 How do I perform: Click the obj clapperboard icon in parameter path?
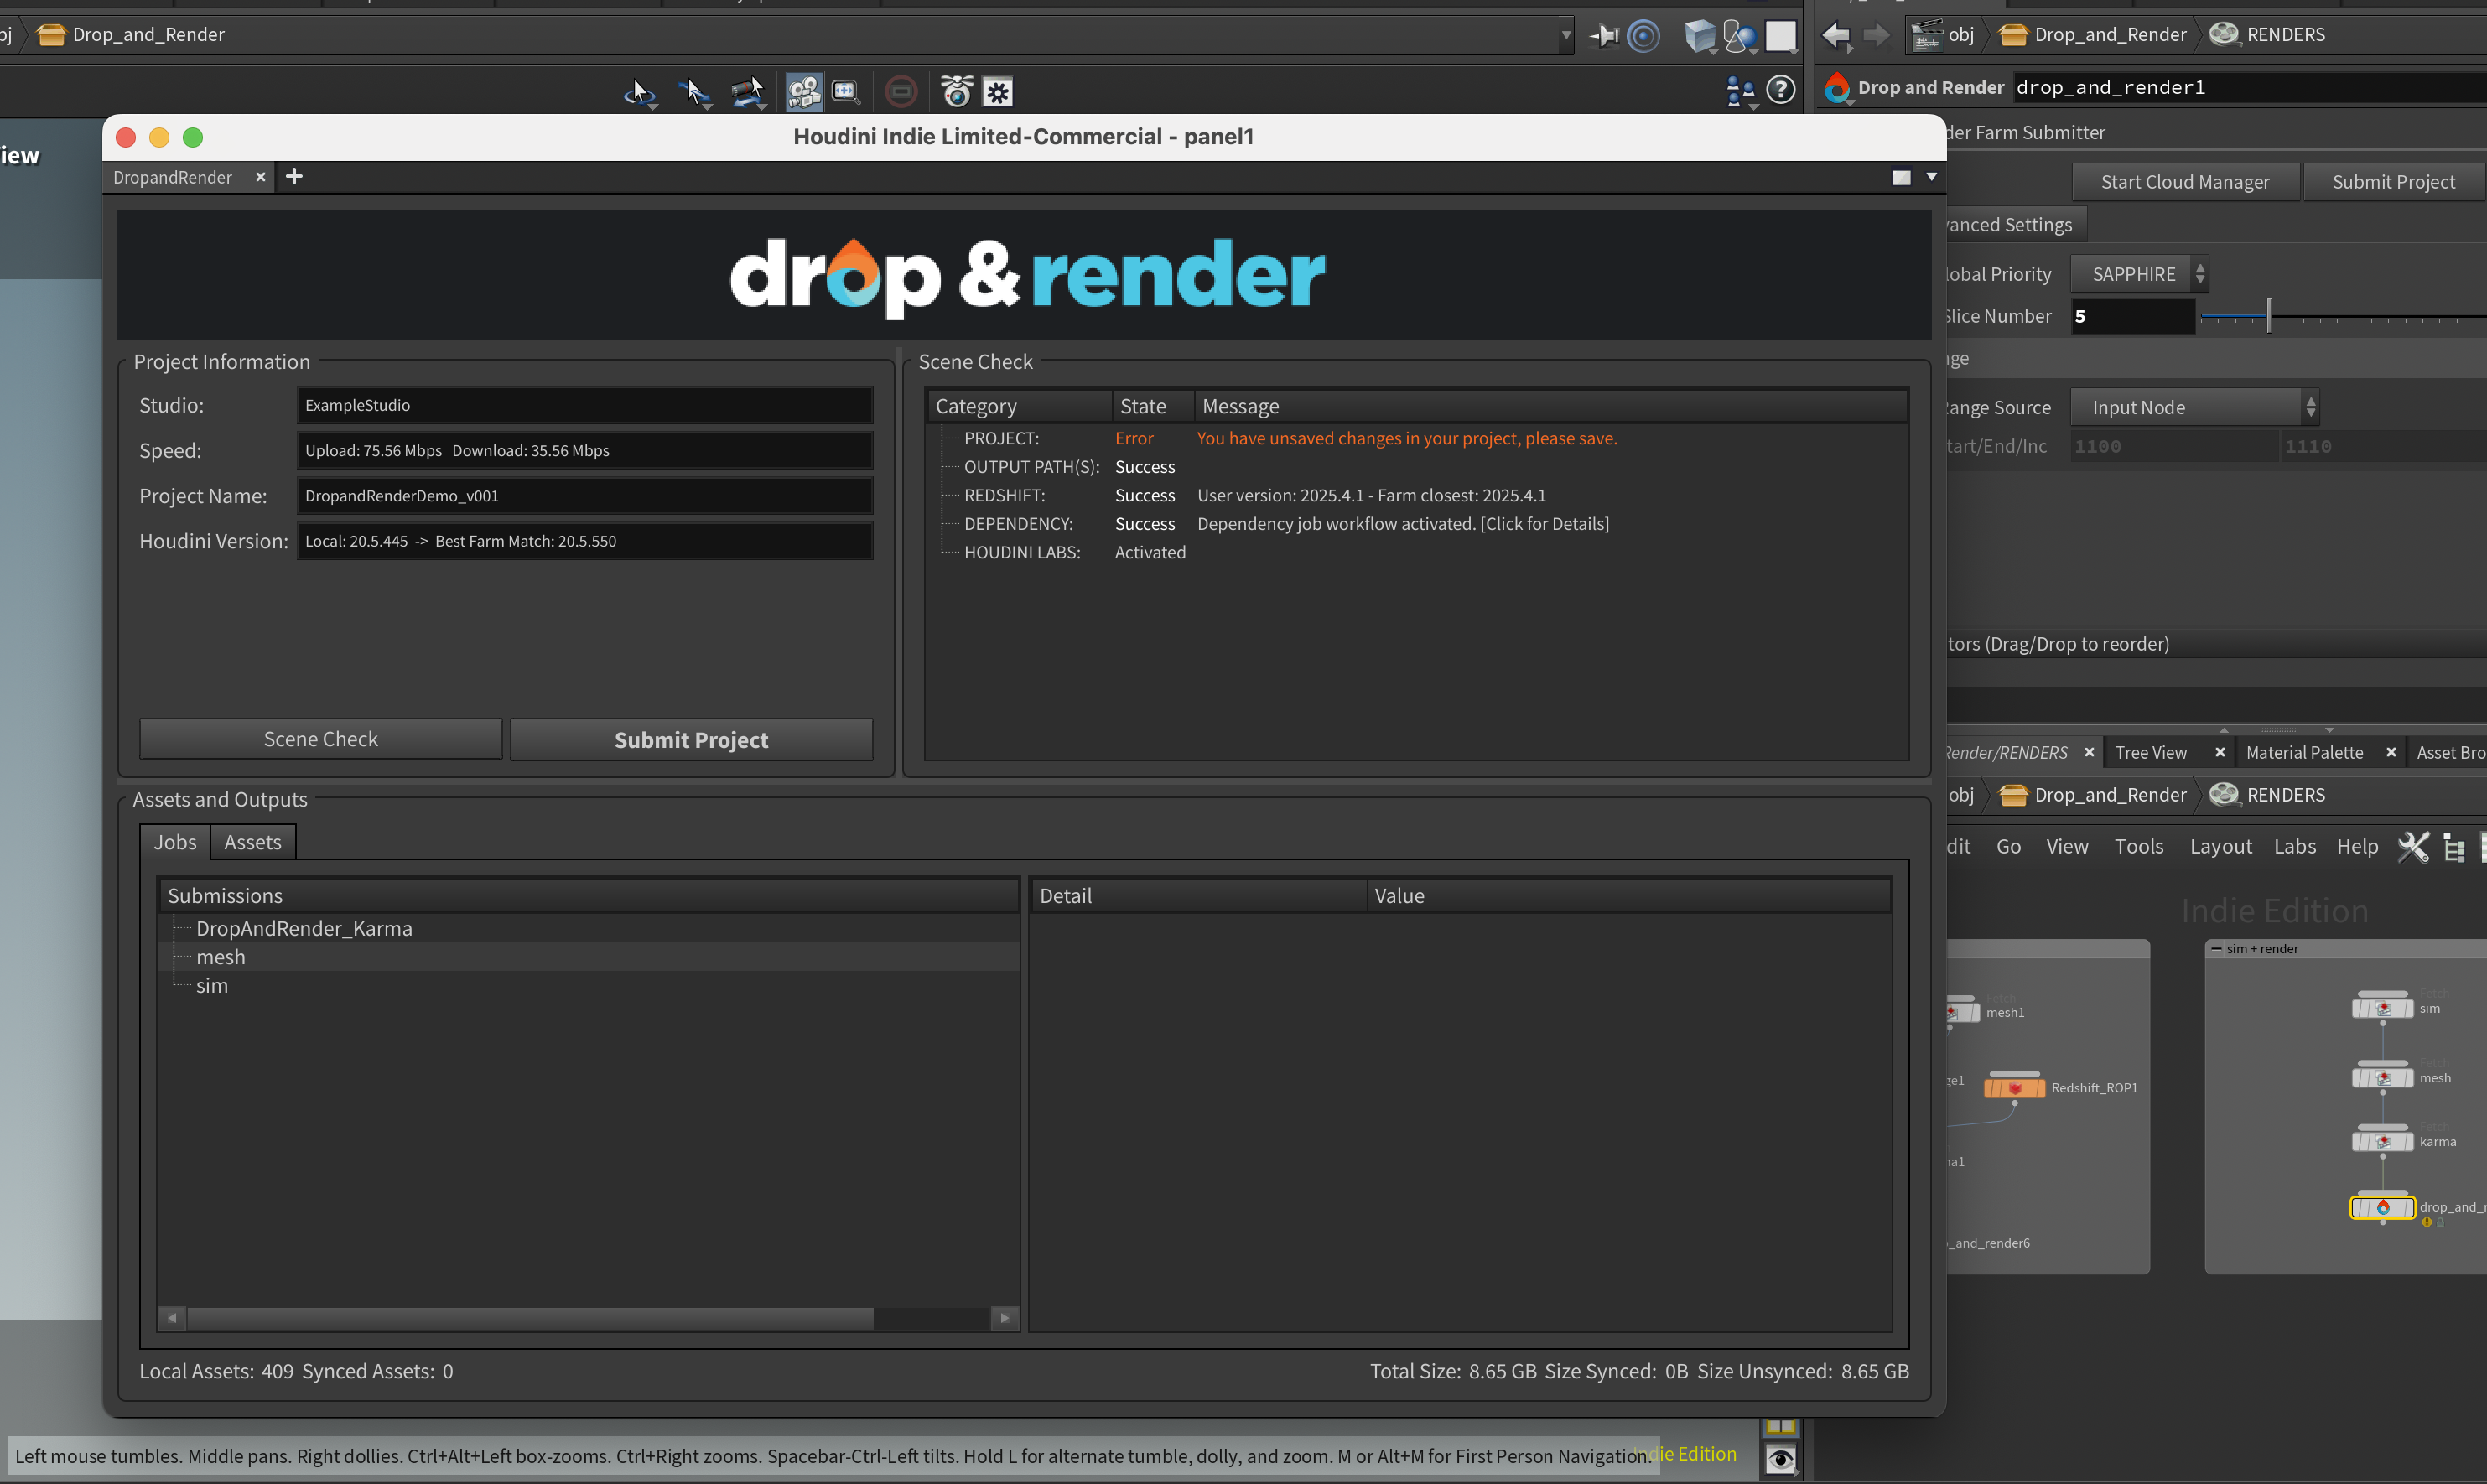click(1927, 35)
